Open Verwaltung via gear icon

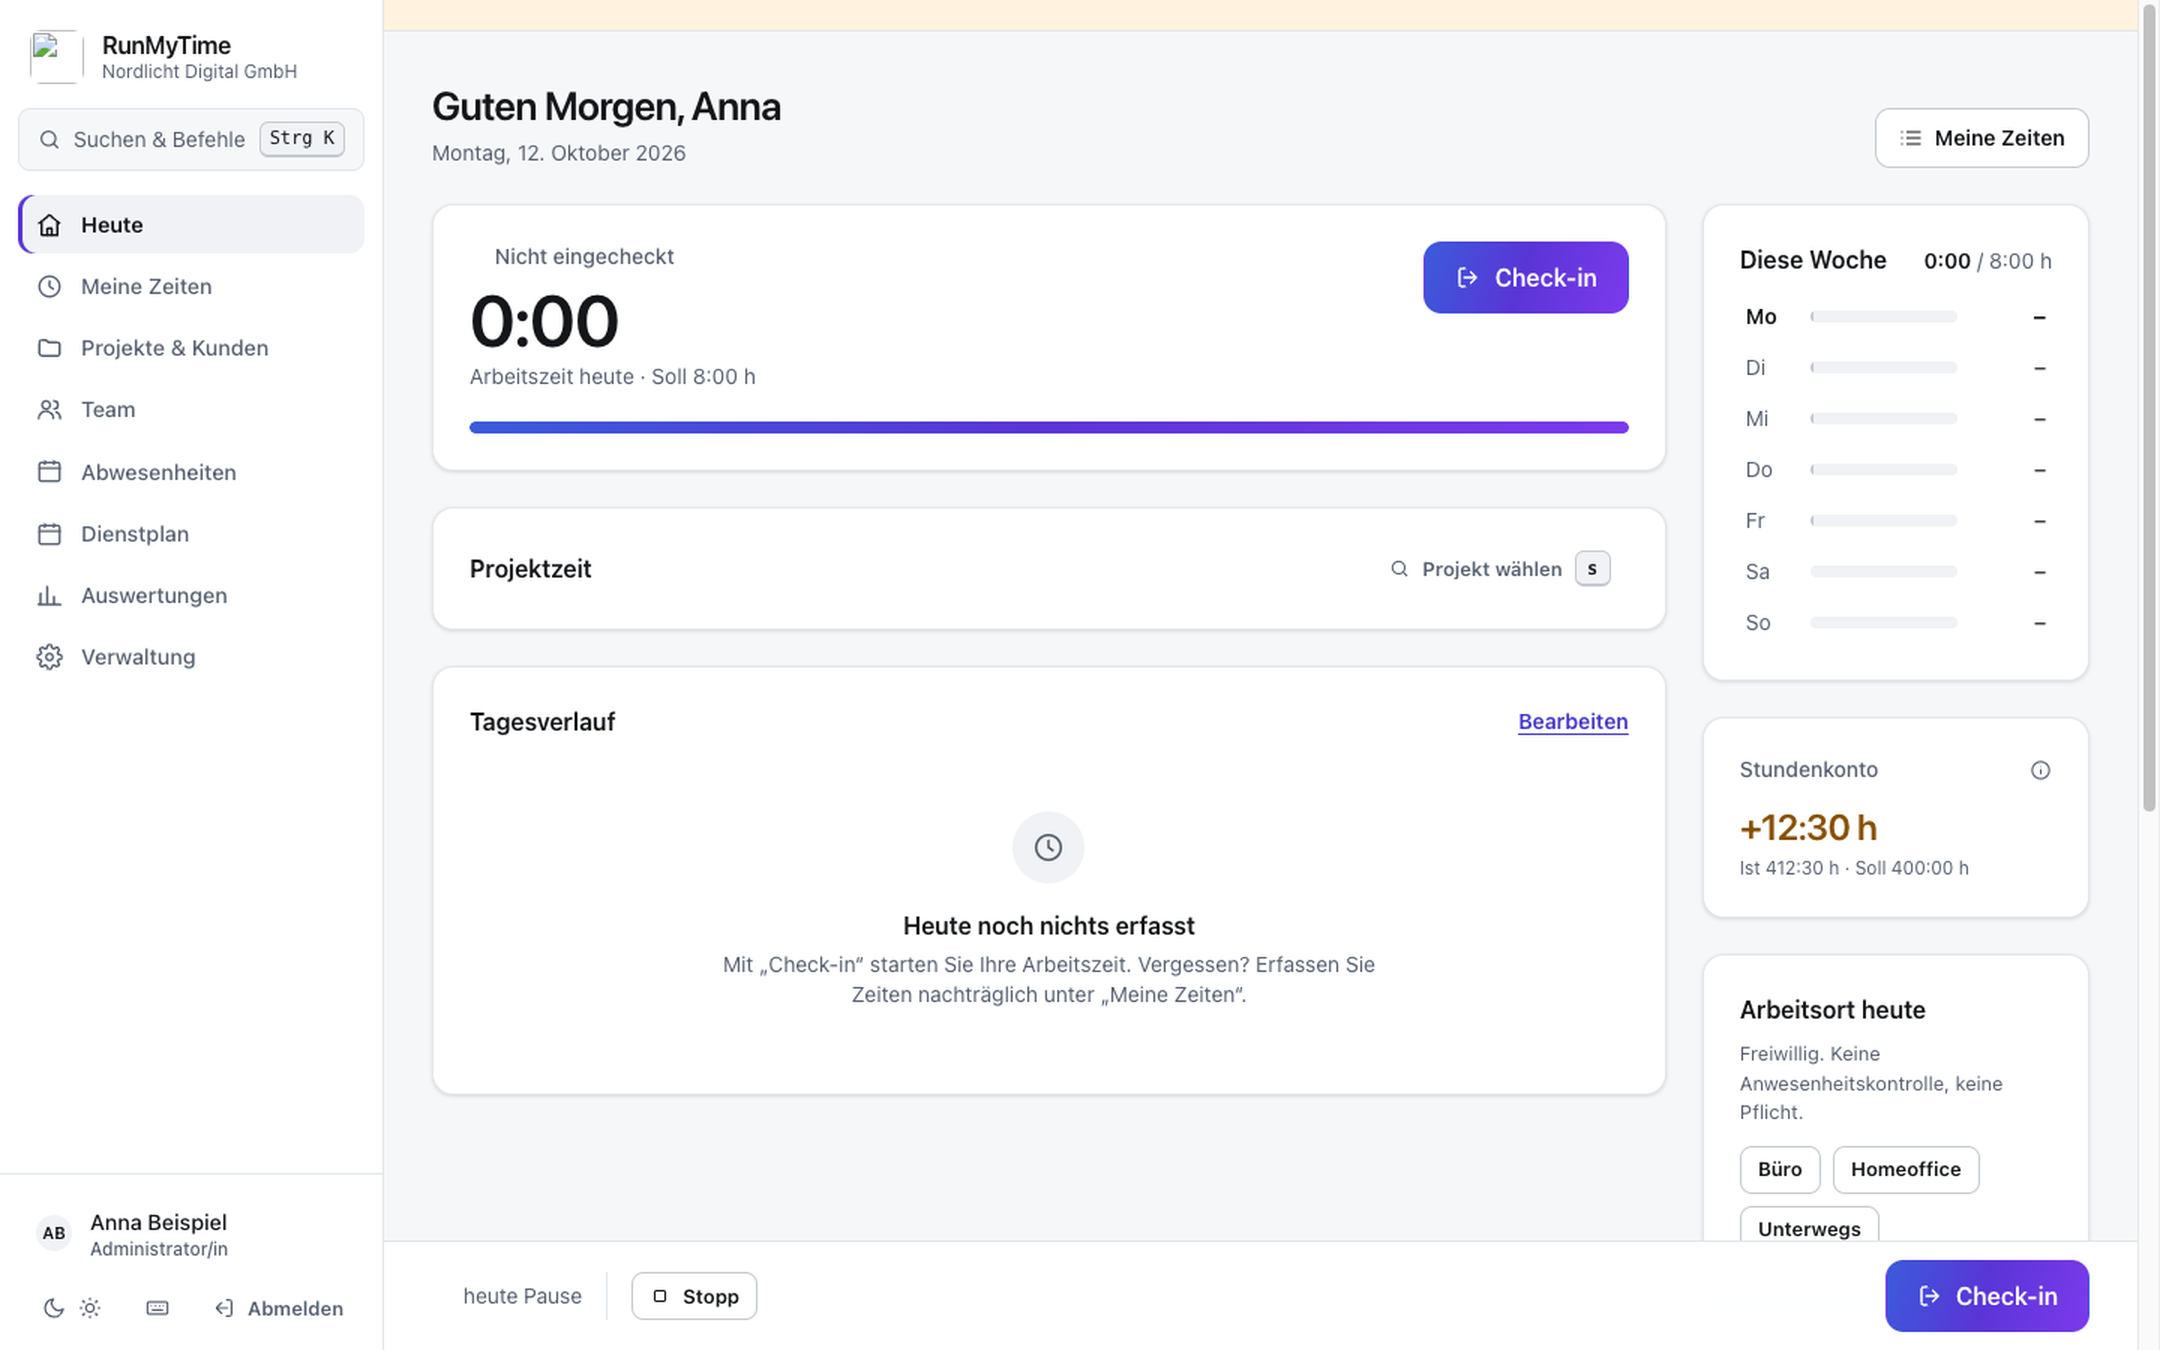[49, 657]
